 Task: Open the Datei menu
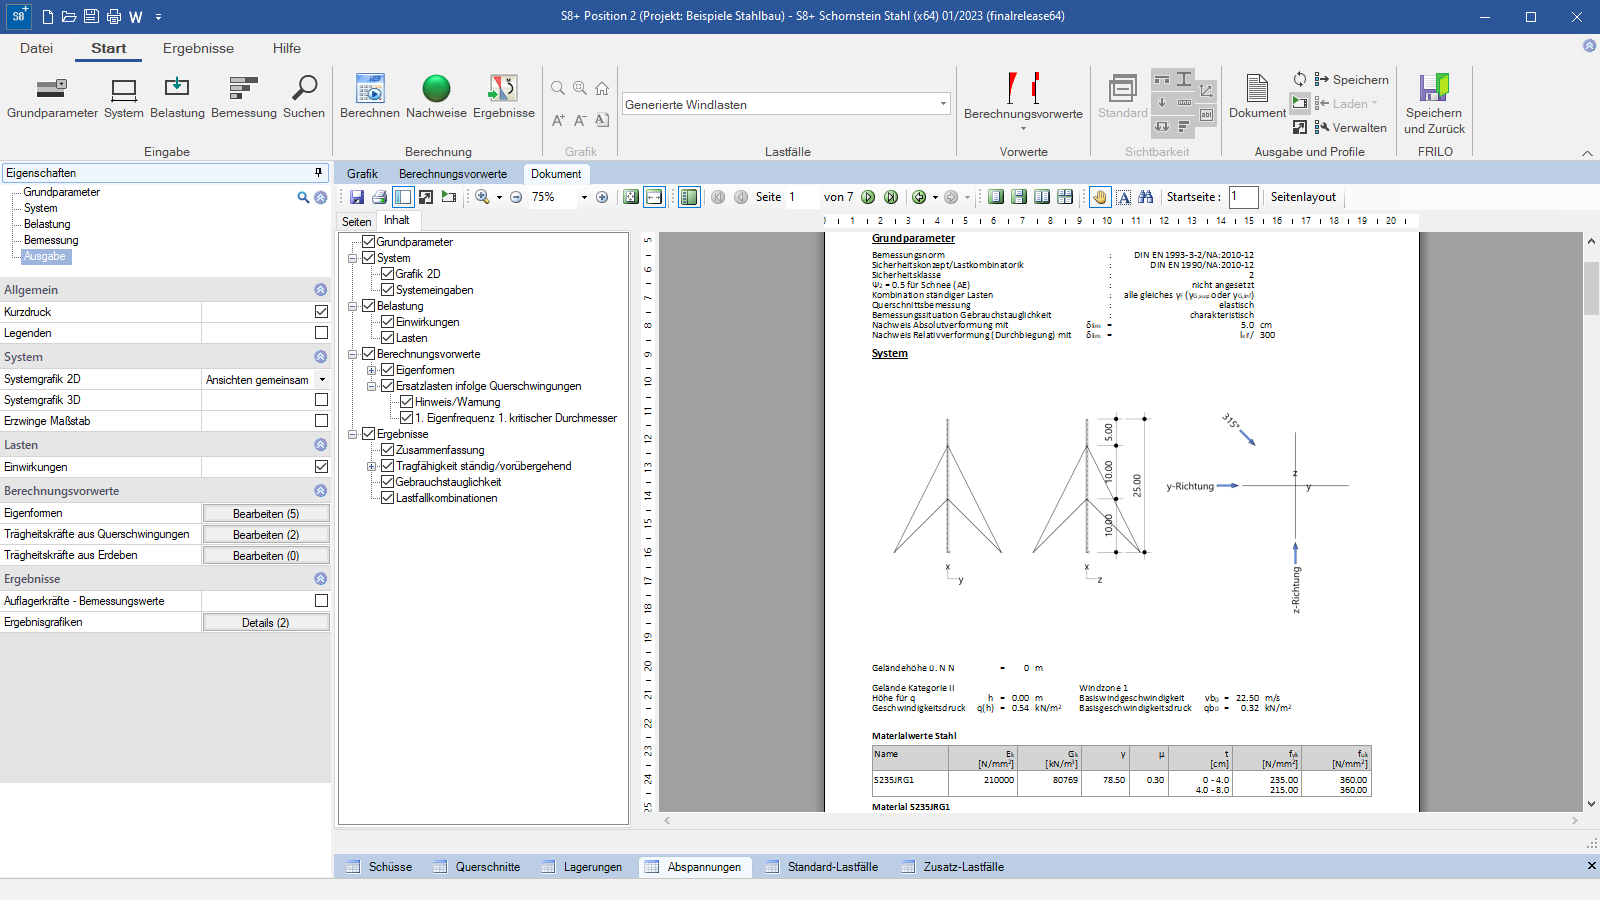pos(36,48)
